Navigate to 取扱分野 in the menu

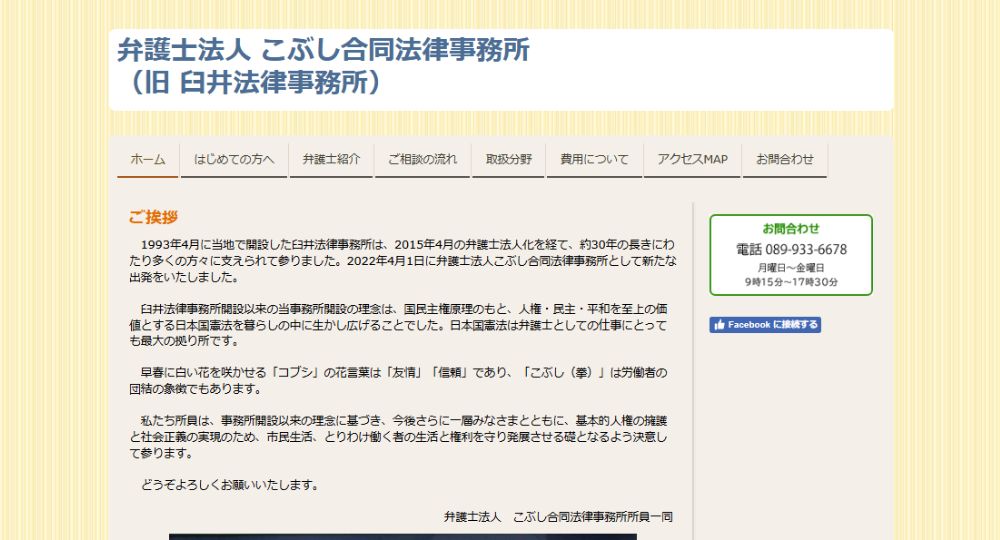coord(508,160)
